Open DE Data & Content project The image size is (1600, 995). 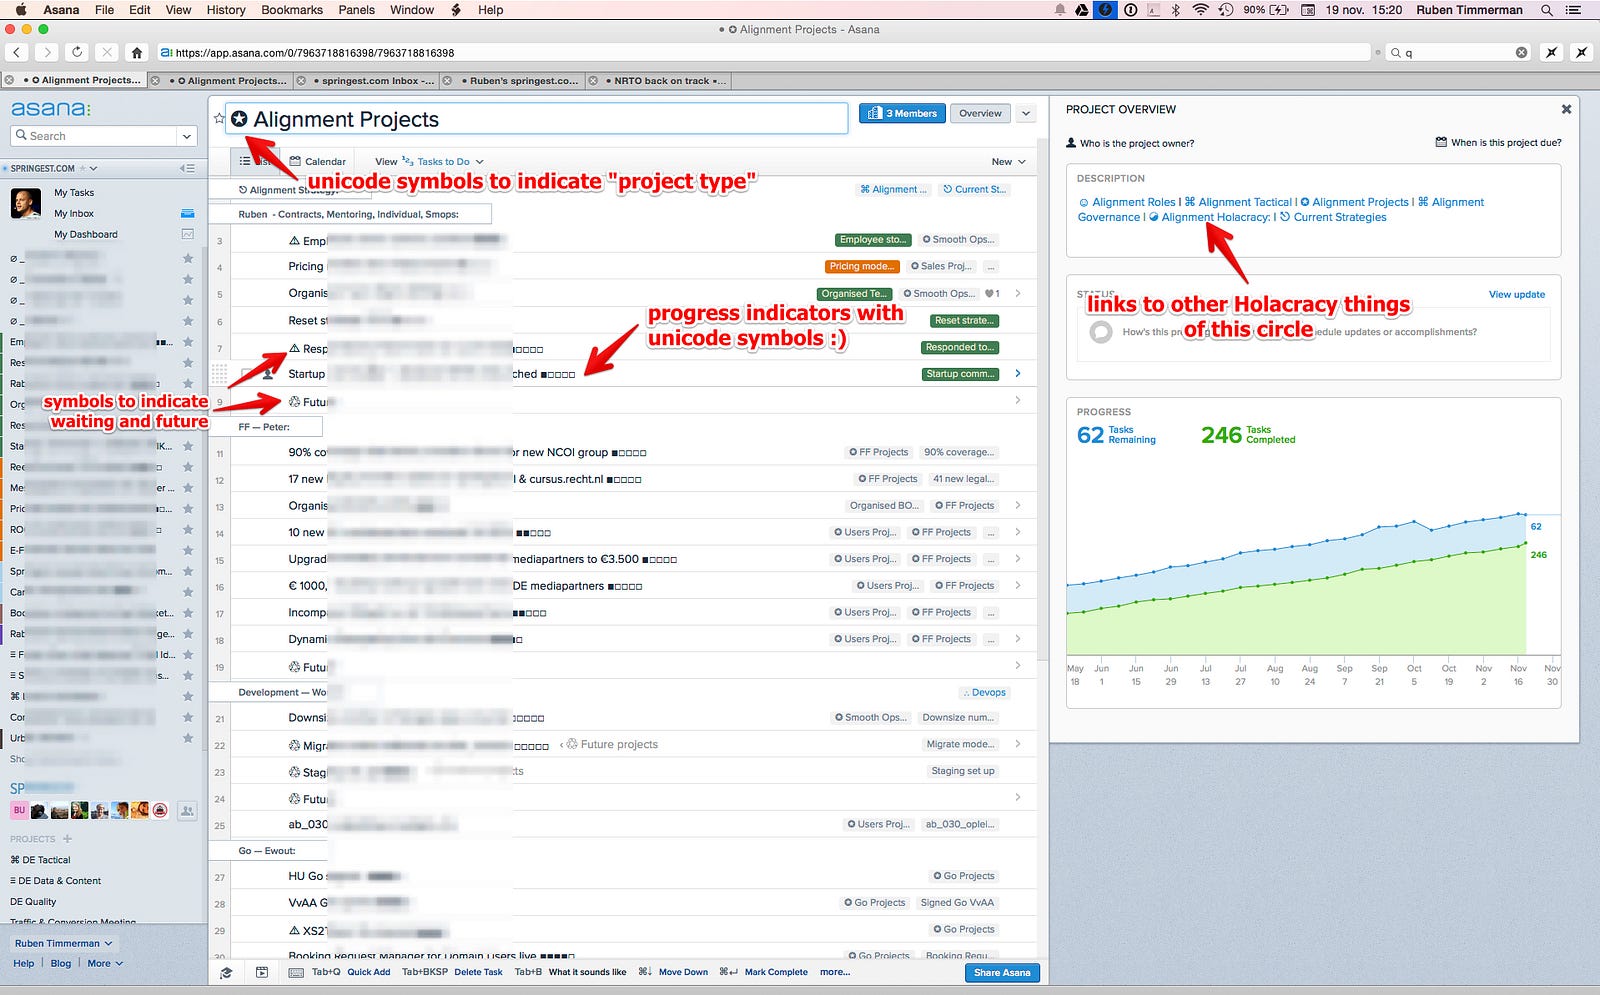click(56, 881)
